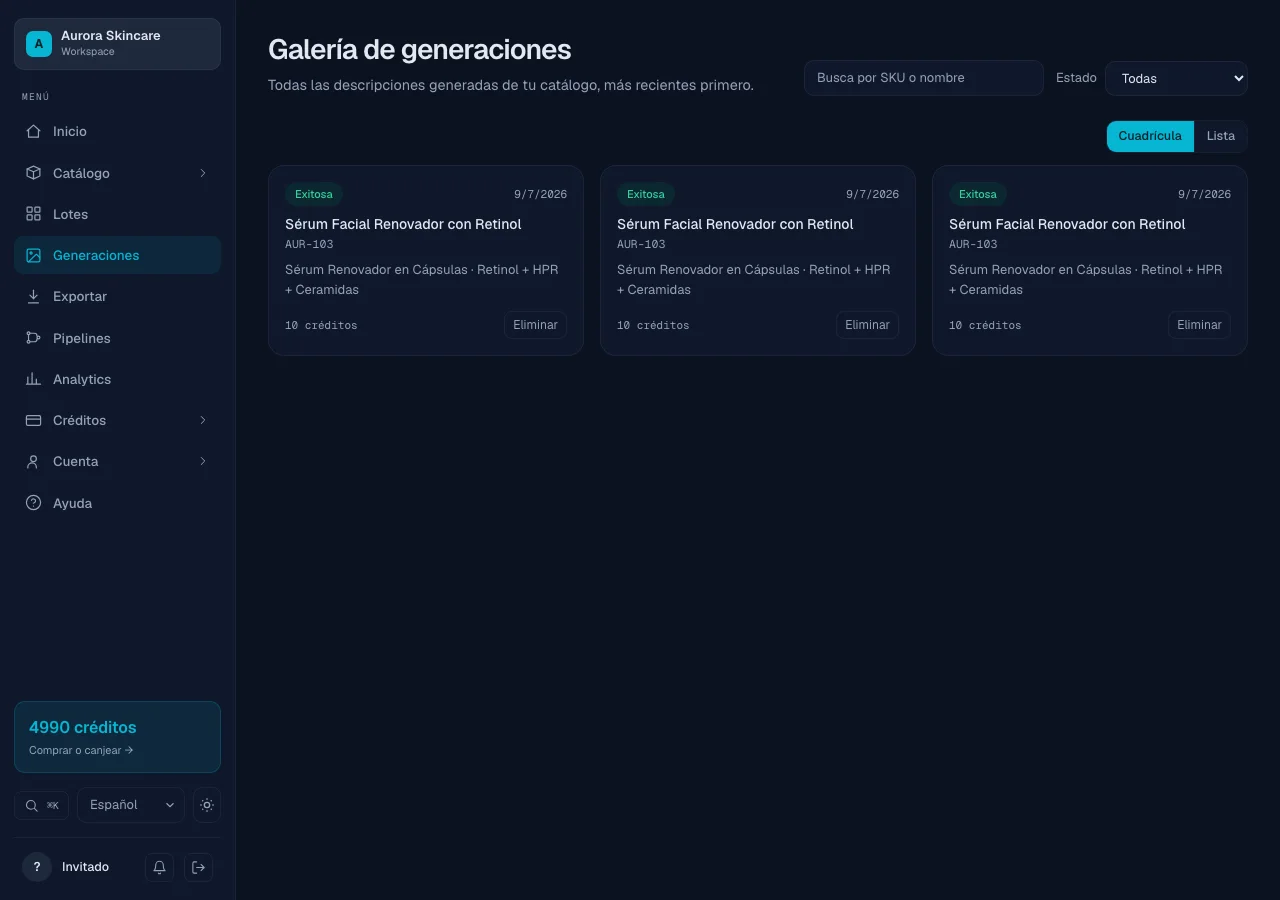The width and height of the screenshot is (1280, 900).
Task: Click the Pipelines icon in sidebar
Action: click(33, 338)
